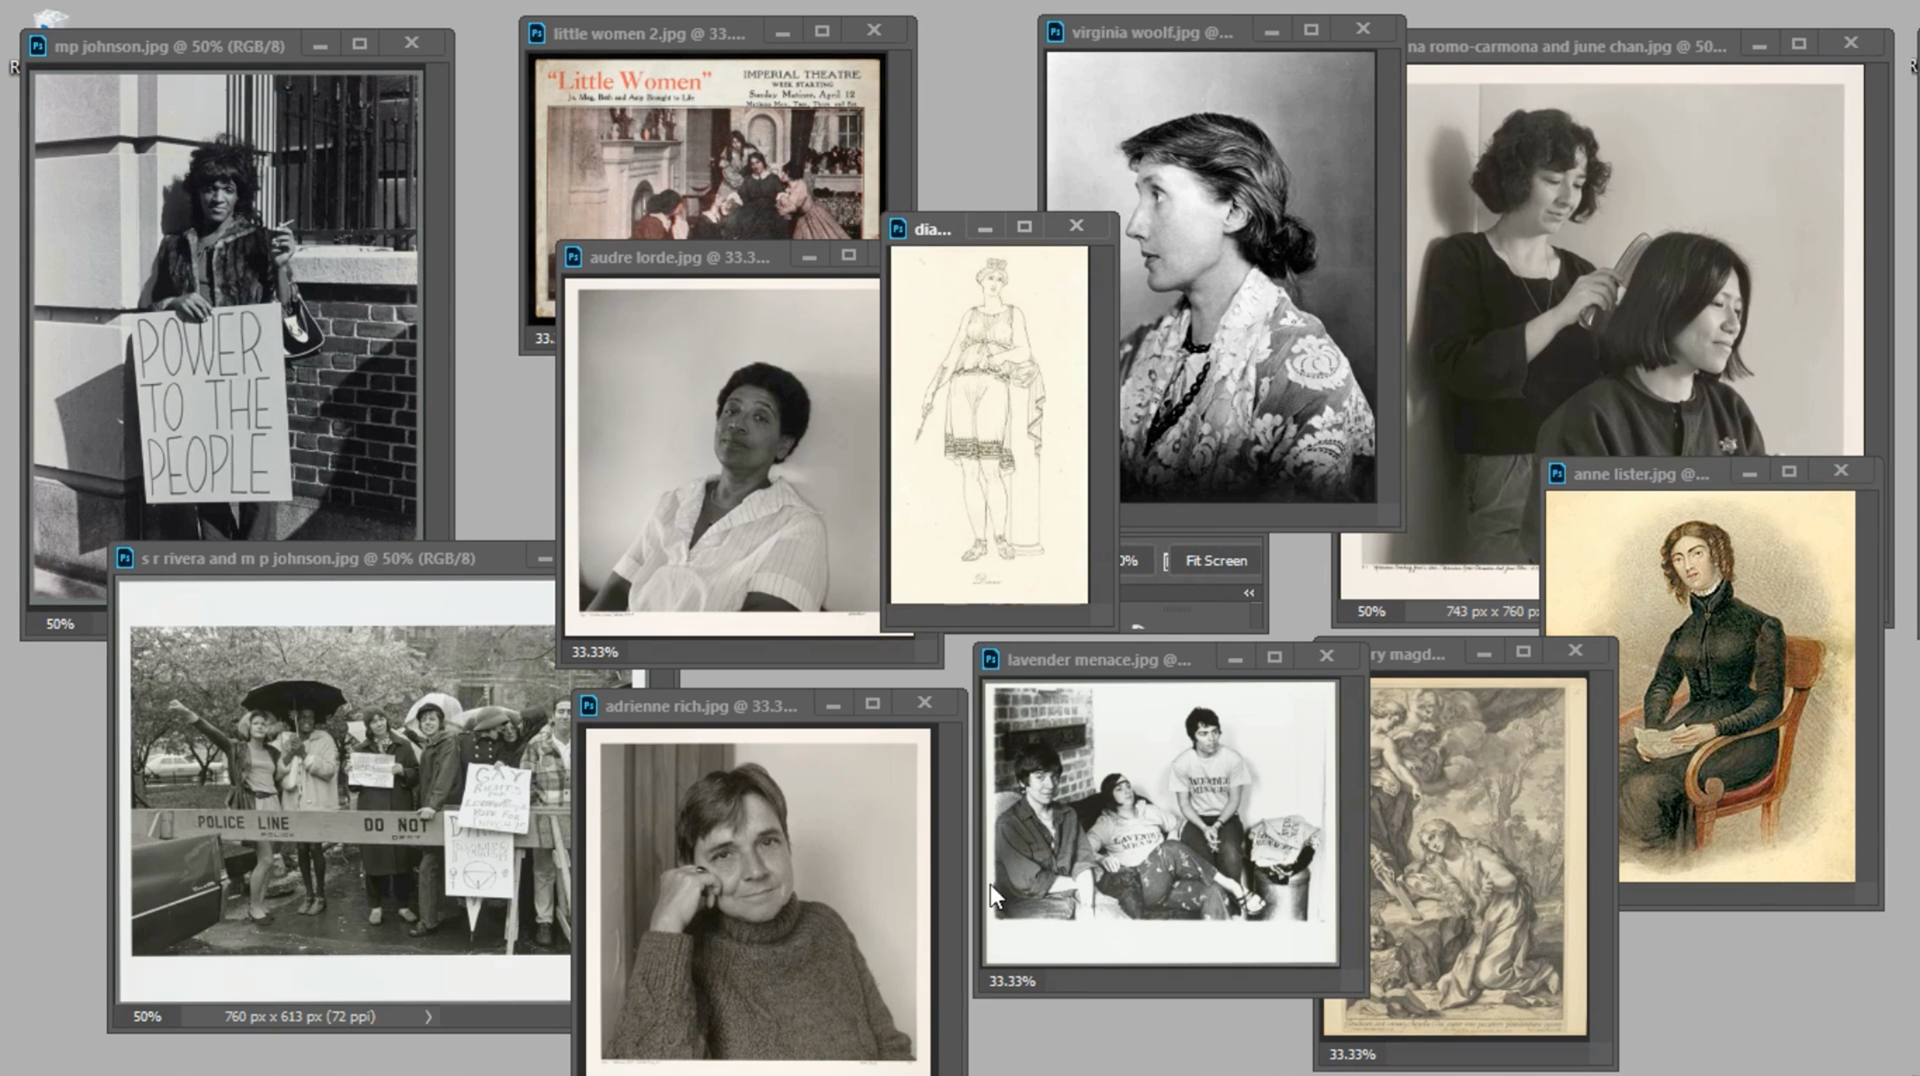
Task: Close the romo-carmona and june chan document
Action: (x=1851, y=43)
